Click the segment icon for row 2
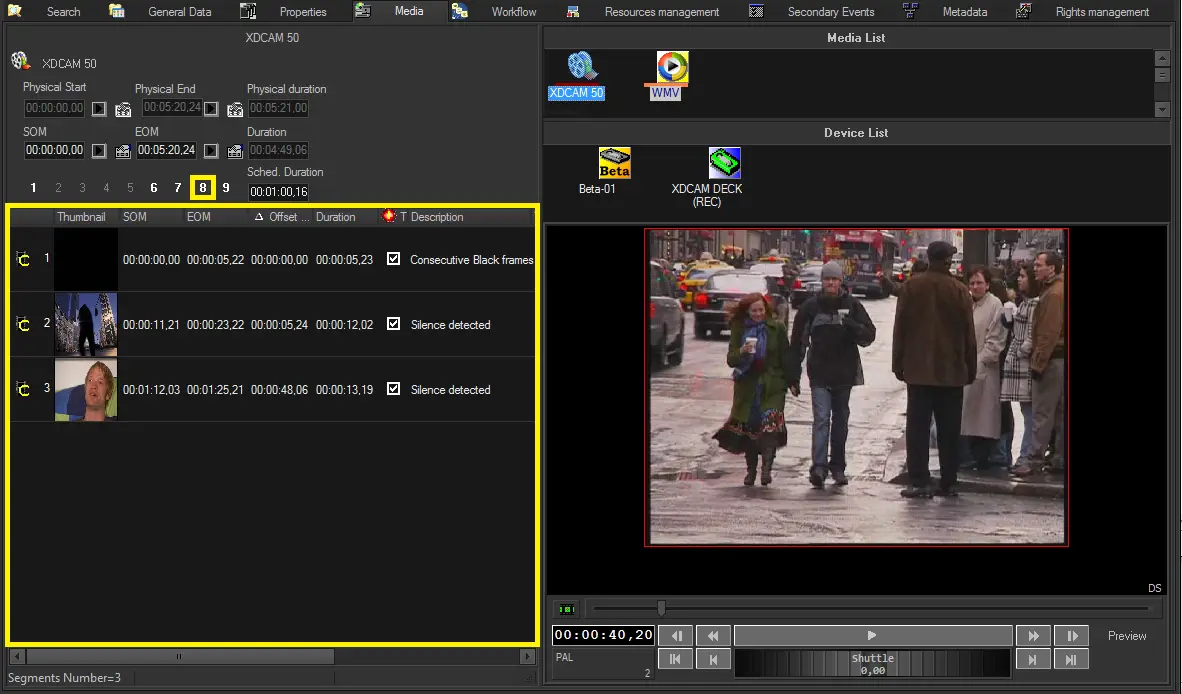Screen dimensions: 1182x694 coord(23,324)
